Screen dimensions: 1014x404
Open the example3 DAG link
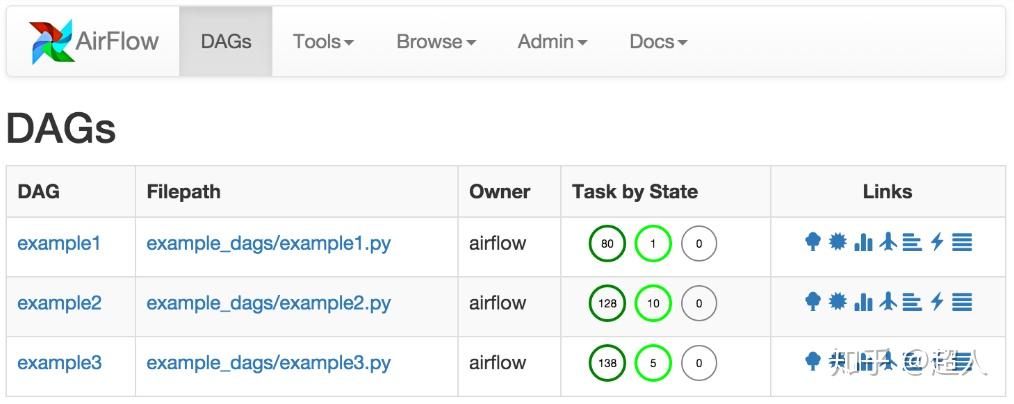(59, 363)
